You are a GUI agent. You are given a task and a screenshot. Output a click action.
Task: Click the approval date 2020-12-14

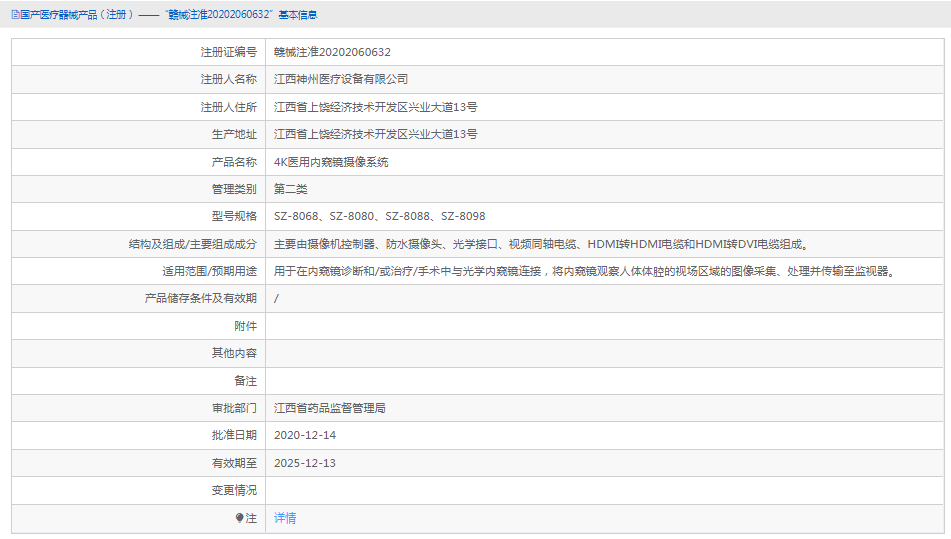click(x=305, y=435)
